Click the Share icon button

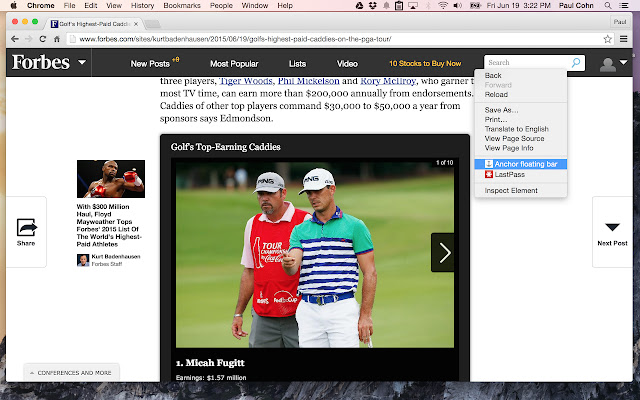[26, 231]
